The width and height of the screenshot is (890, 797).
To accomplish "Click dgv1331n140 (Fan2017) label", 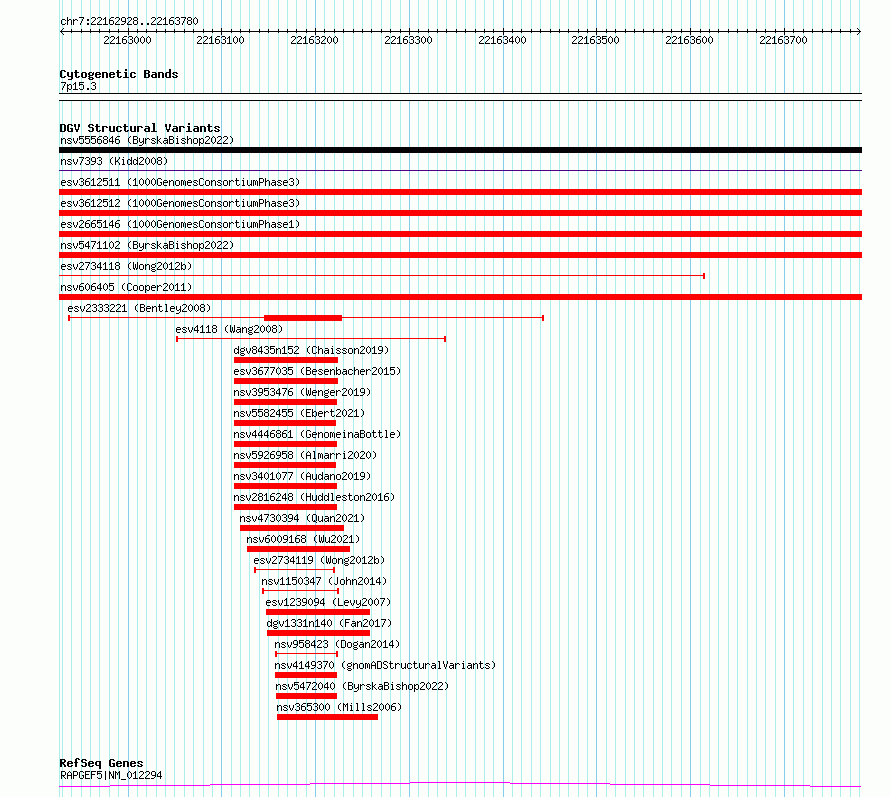I will tap(329, 623).
